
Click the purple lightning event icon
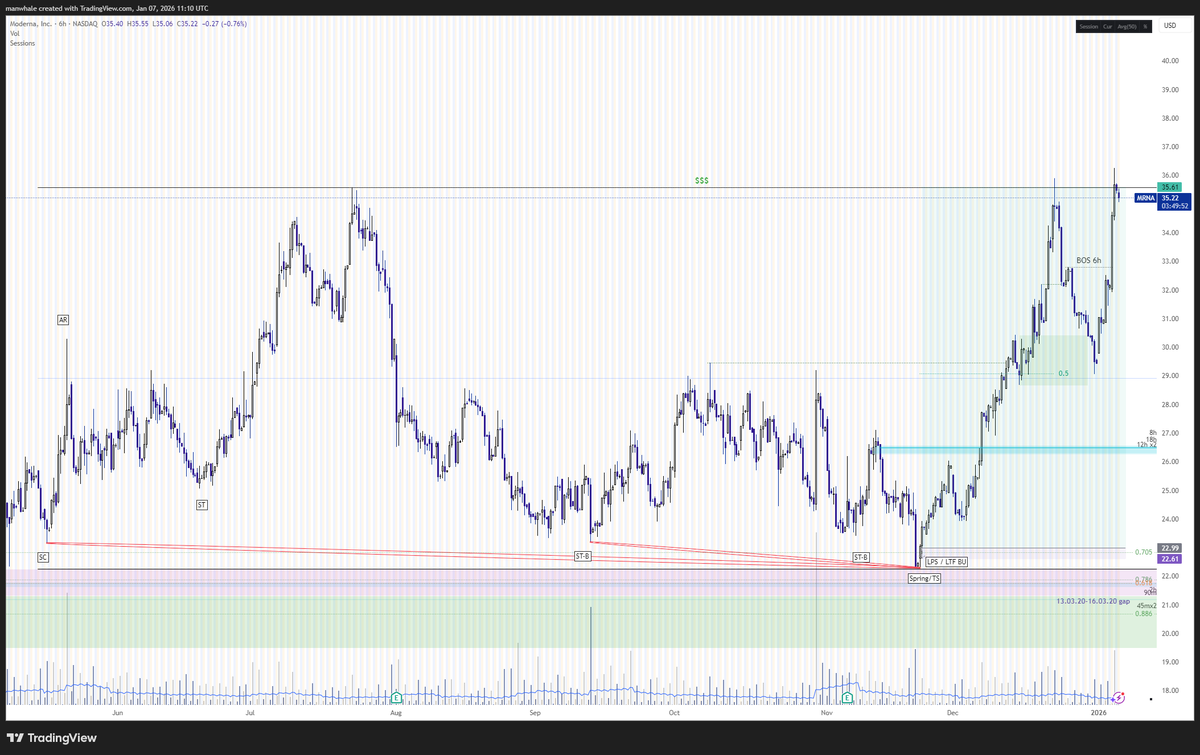[x=1120, y=696]
